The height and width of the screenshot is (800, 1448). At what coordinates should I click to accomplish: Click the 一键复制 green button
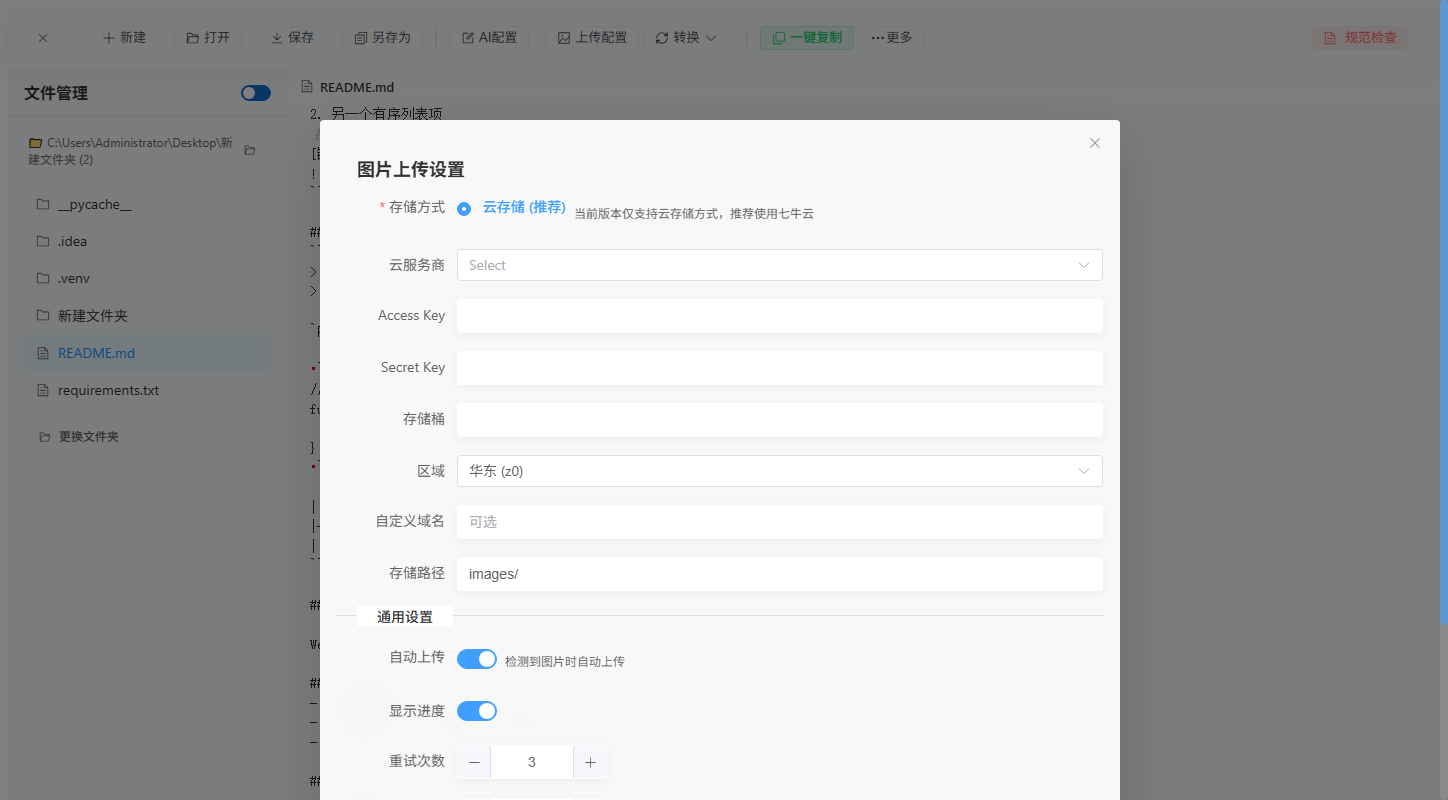(x=806, y=38)
